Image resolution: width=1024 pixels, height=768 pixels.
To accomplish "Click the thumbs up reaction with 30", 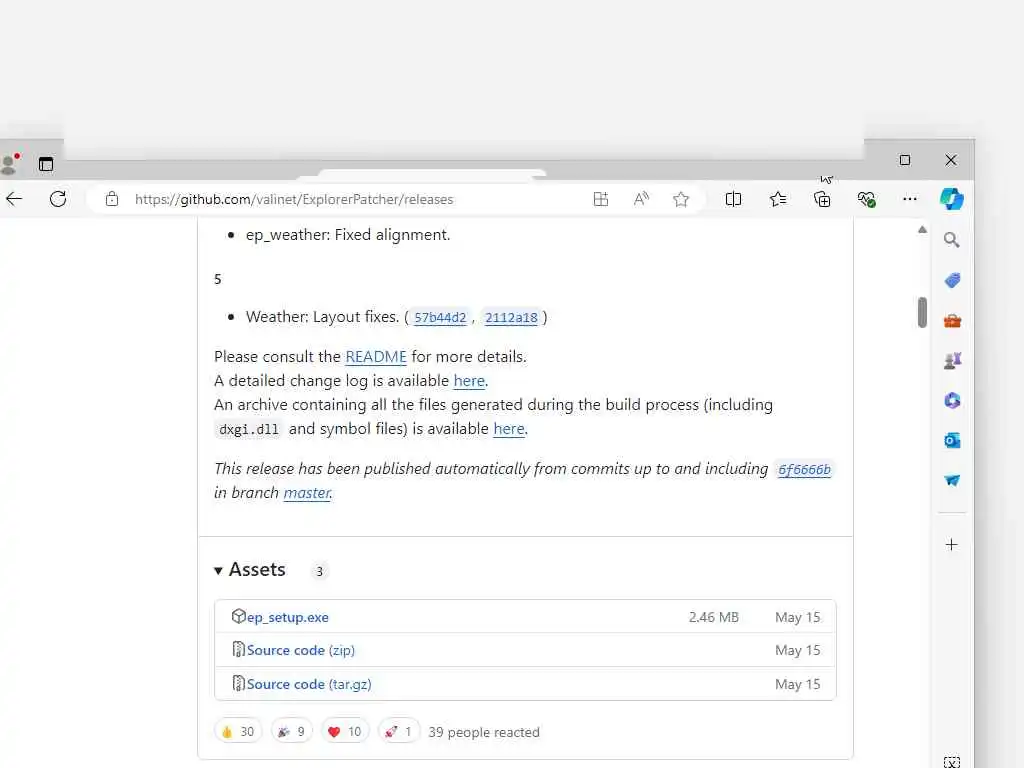I will pos(238,731).
